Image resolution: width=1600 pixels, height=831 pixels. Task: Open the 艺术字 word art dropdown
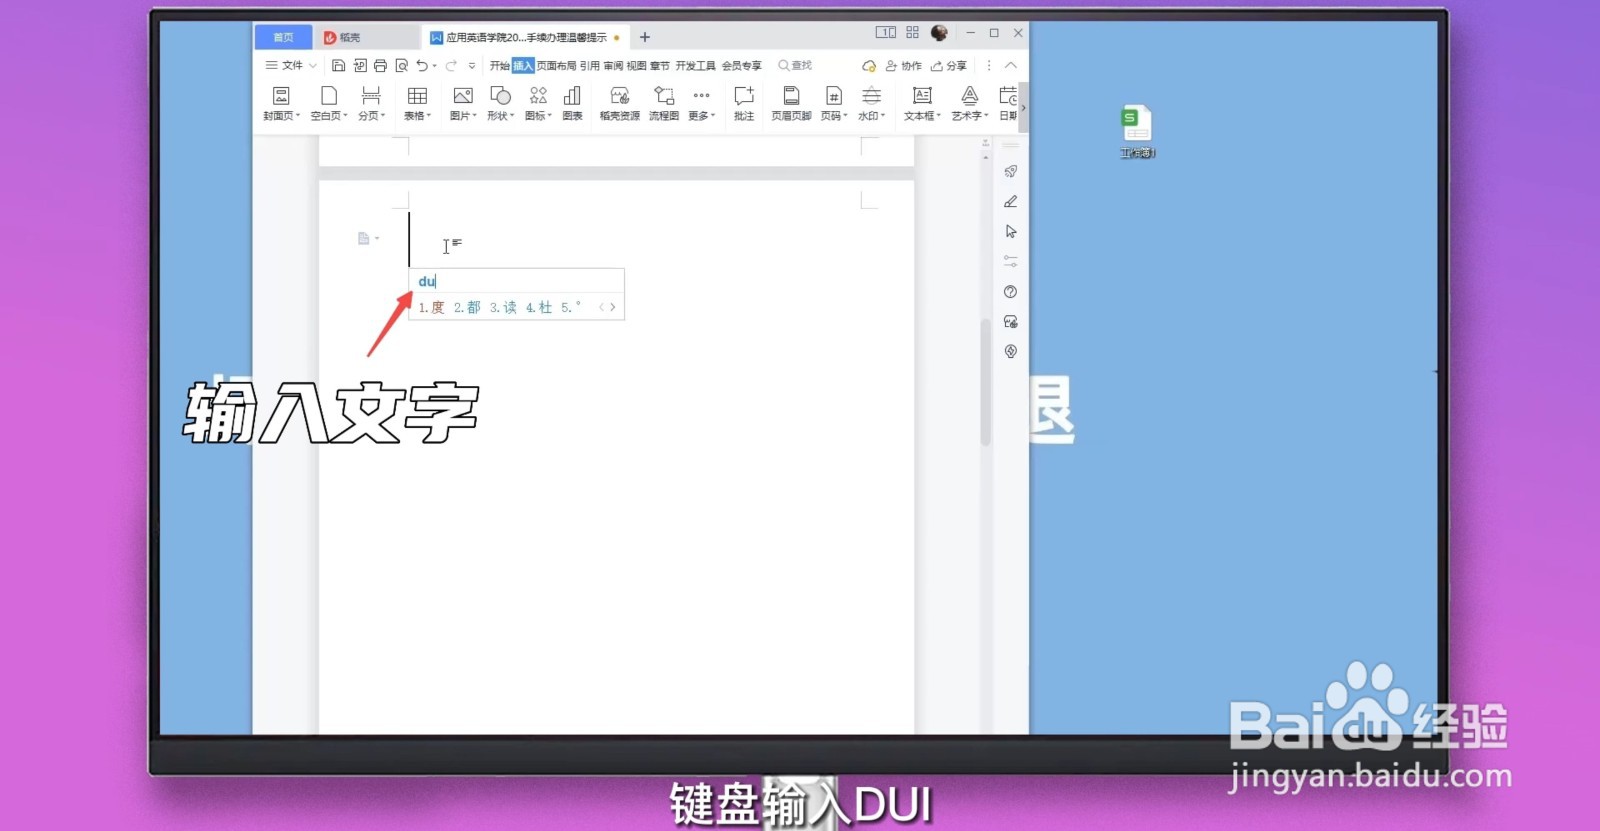(969, 103)
